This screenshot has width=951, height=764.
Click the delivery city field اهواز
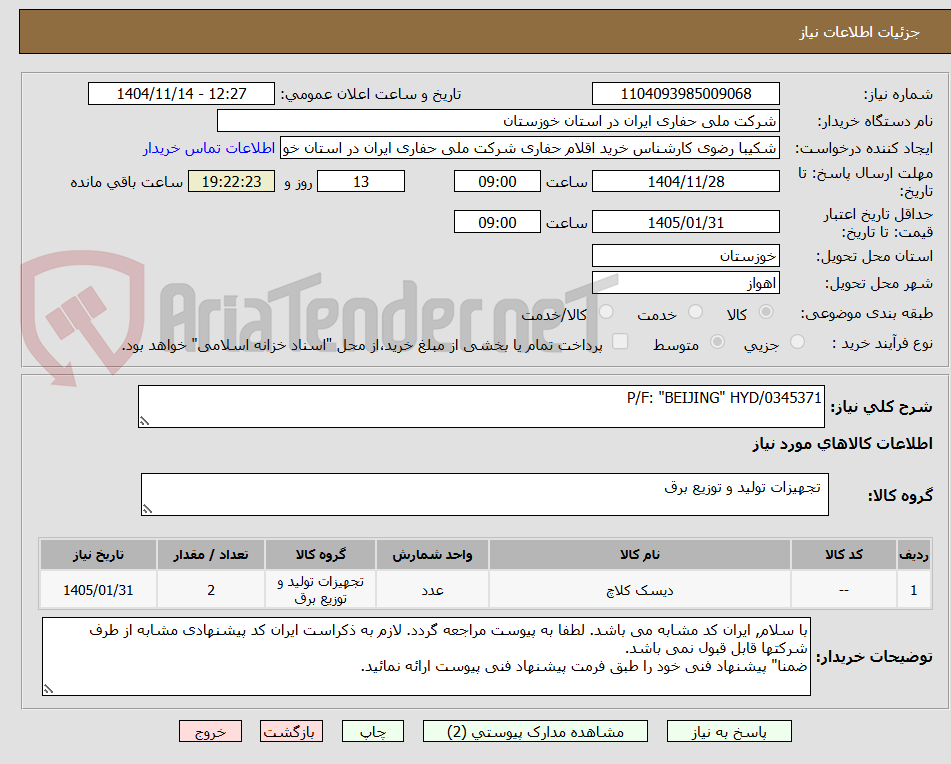coord(686,283)
